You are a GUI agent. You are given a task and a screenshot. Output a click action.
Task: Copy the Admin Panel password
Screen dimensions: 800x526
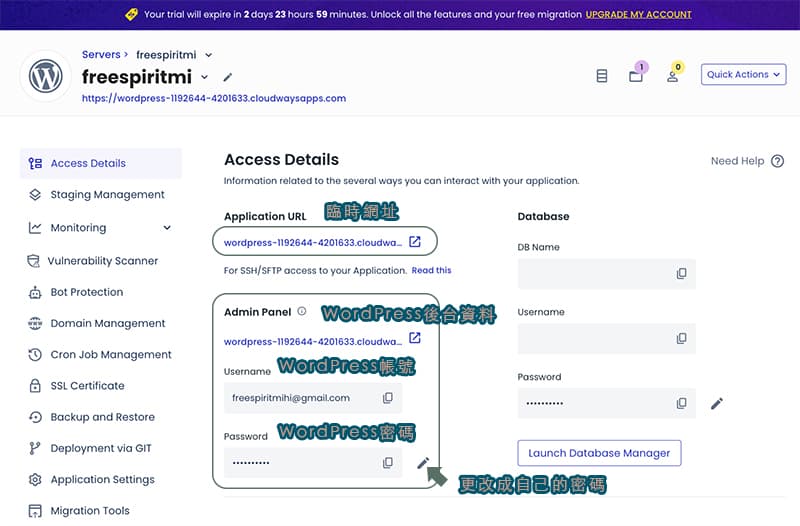point(388,462)
